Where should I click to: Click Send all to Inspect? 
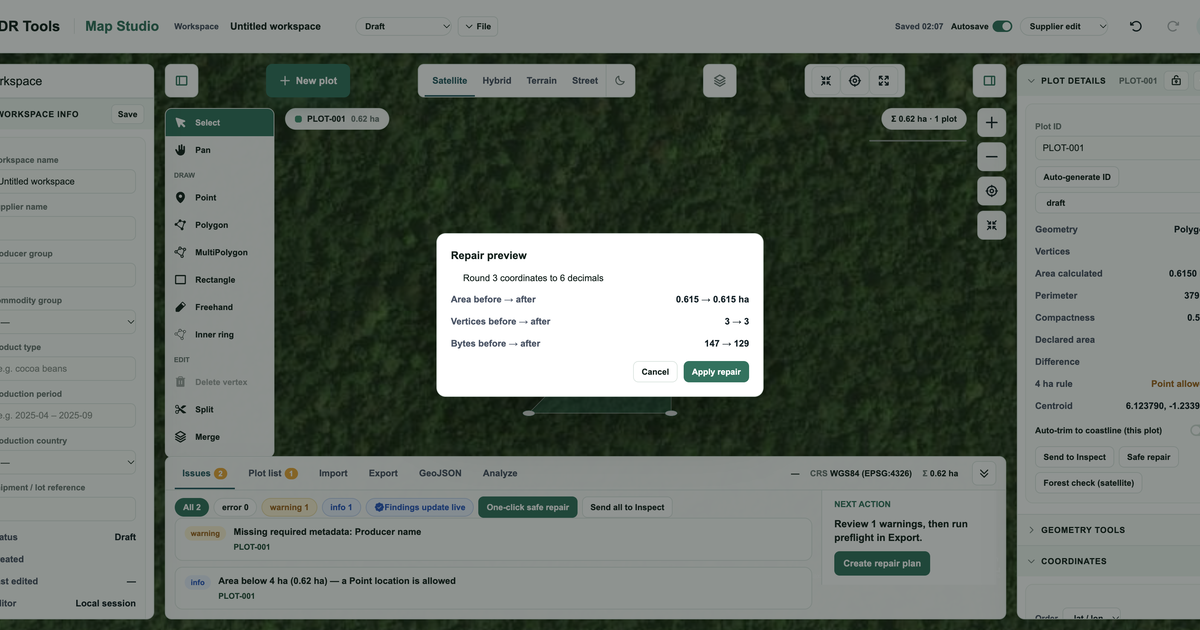(x=627, y=507)
